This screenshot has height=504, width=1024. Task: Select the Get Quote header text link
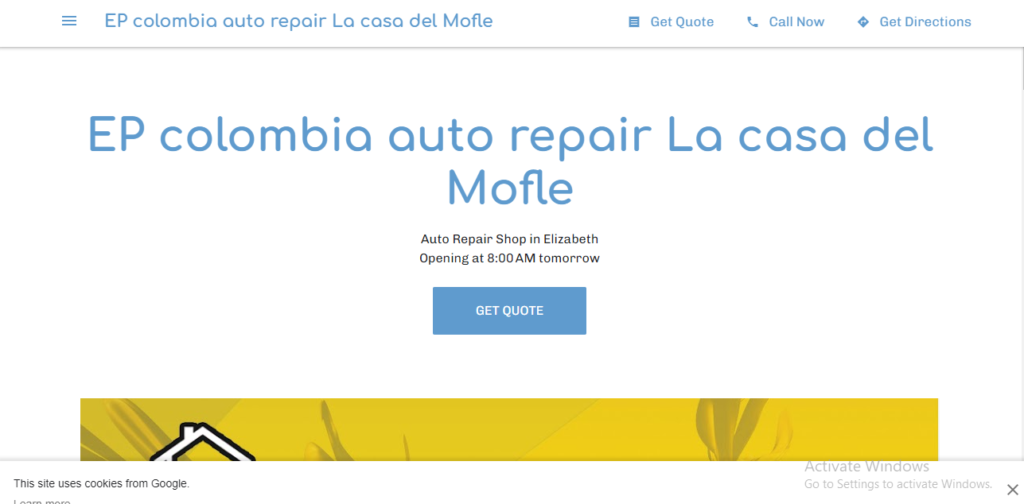(x=681, y=22)
